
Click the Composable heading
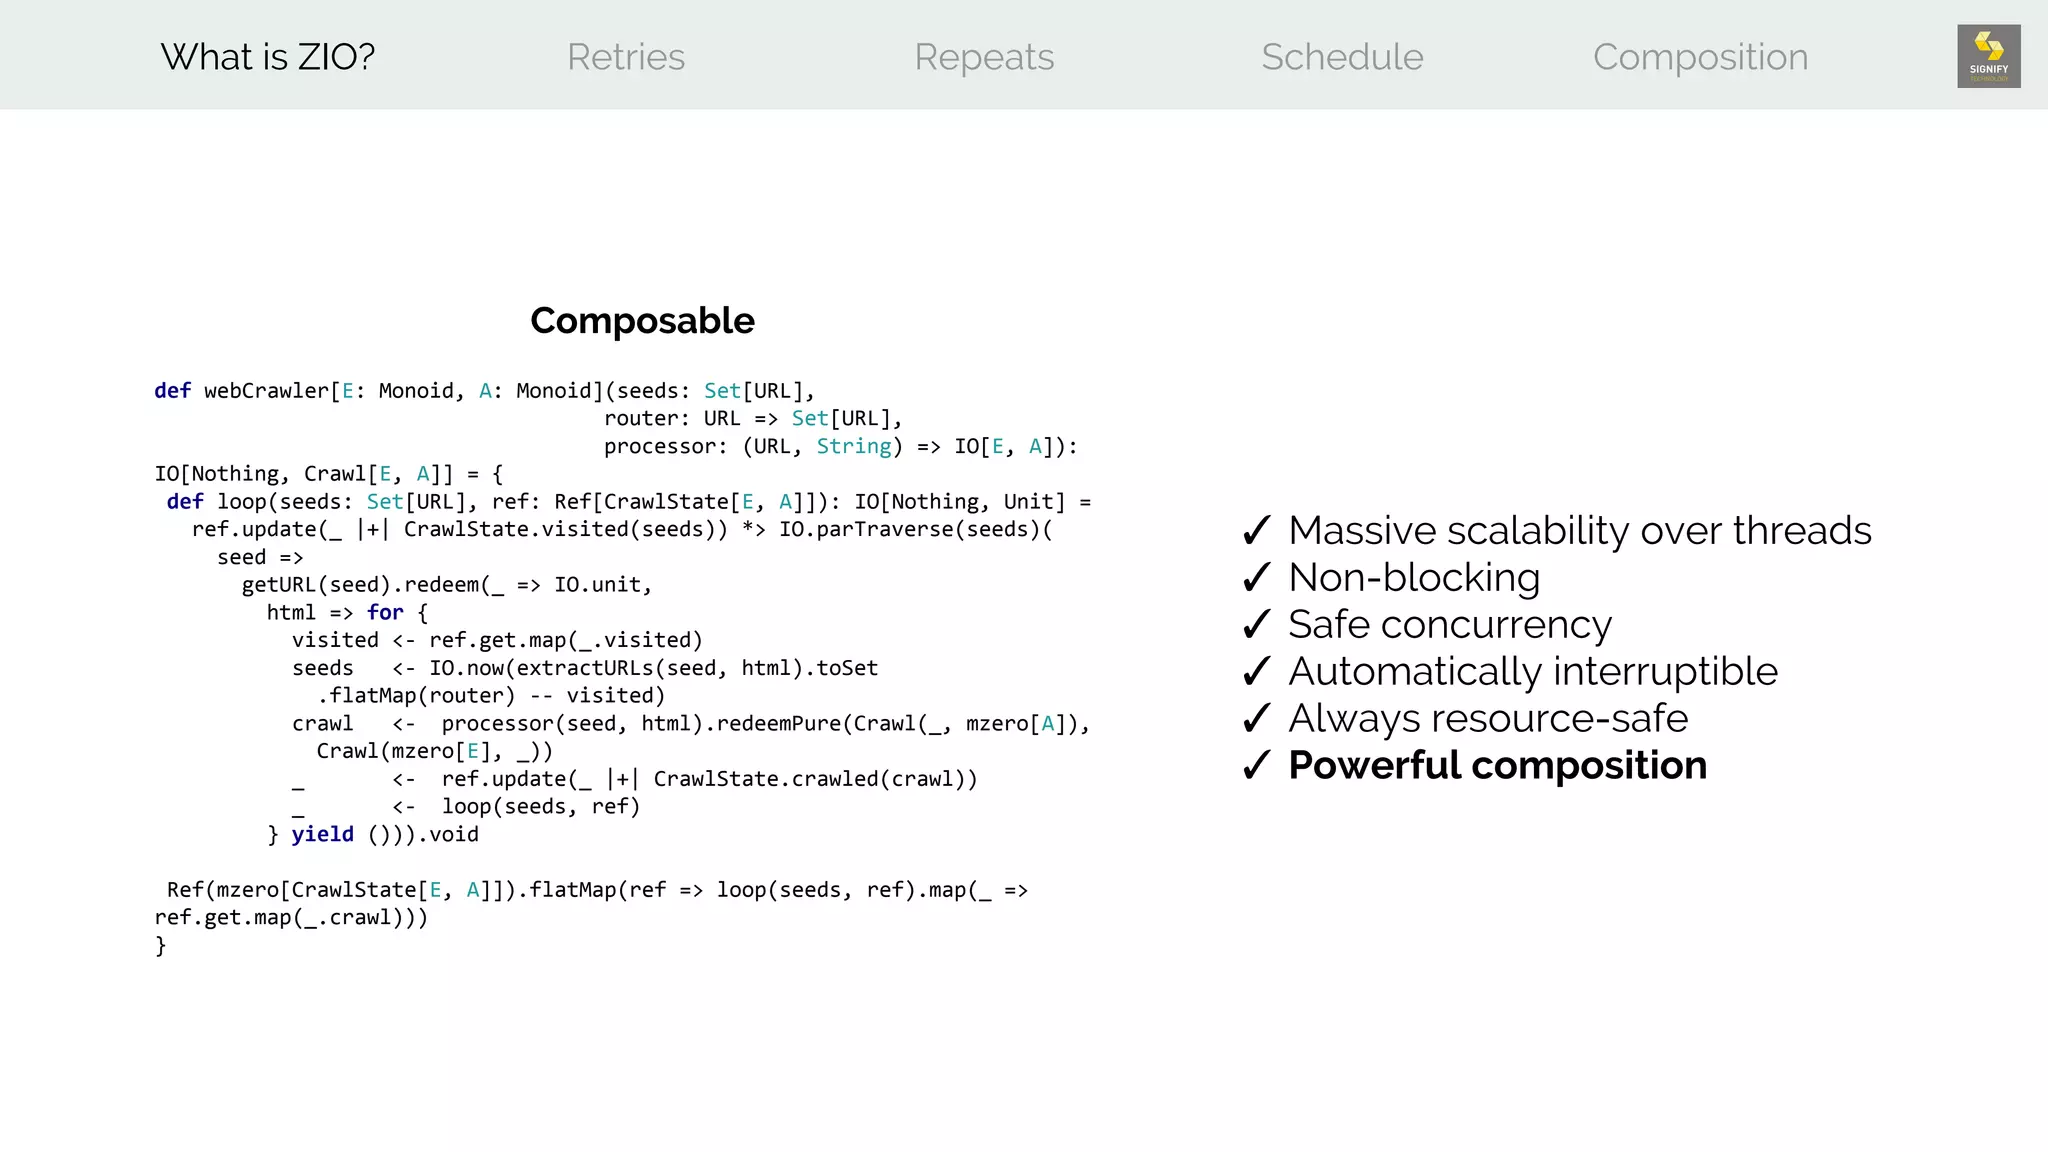pyautogui.click(x=642, y=321)
